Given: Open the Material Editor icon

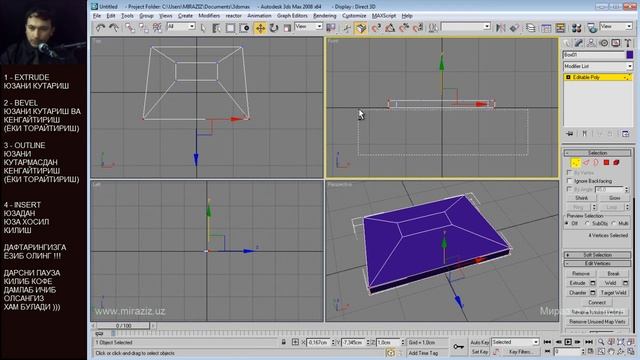Looking at the screenshot, I should [576, 28].
